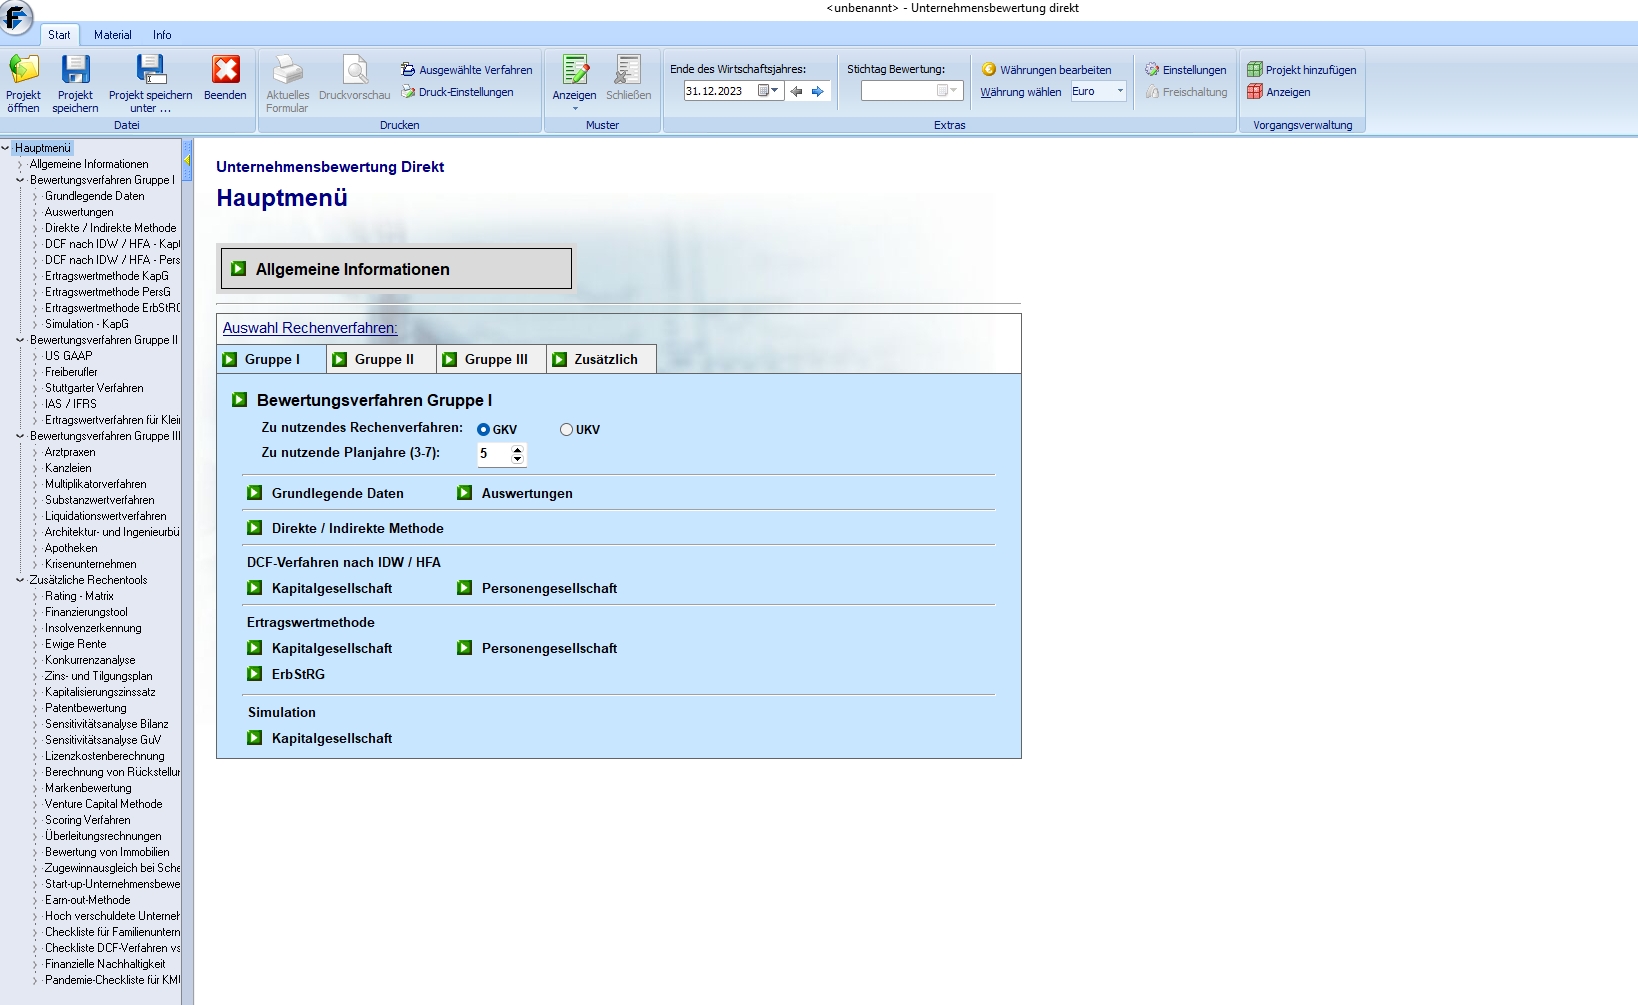Image resolution: width=1638 pixels, height=1005 pixels.
Task: Go to the previous fiscal year with the left arrow
Action: pos(797,91)
